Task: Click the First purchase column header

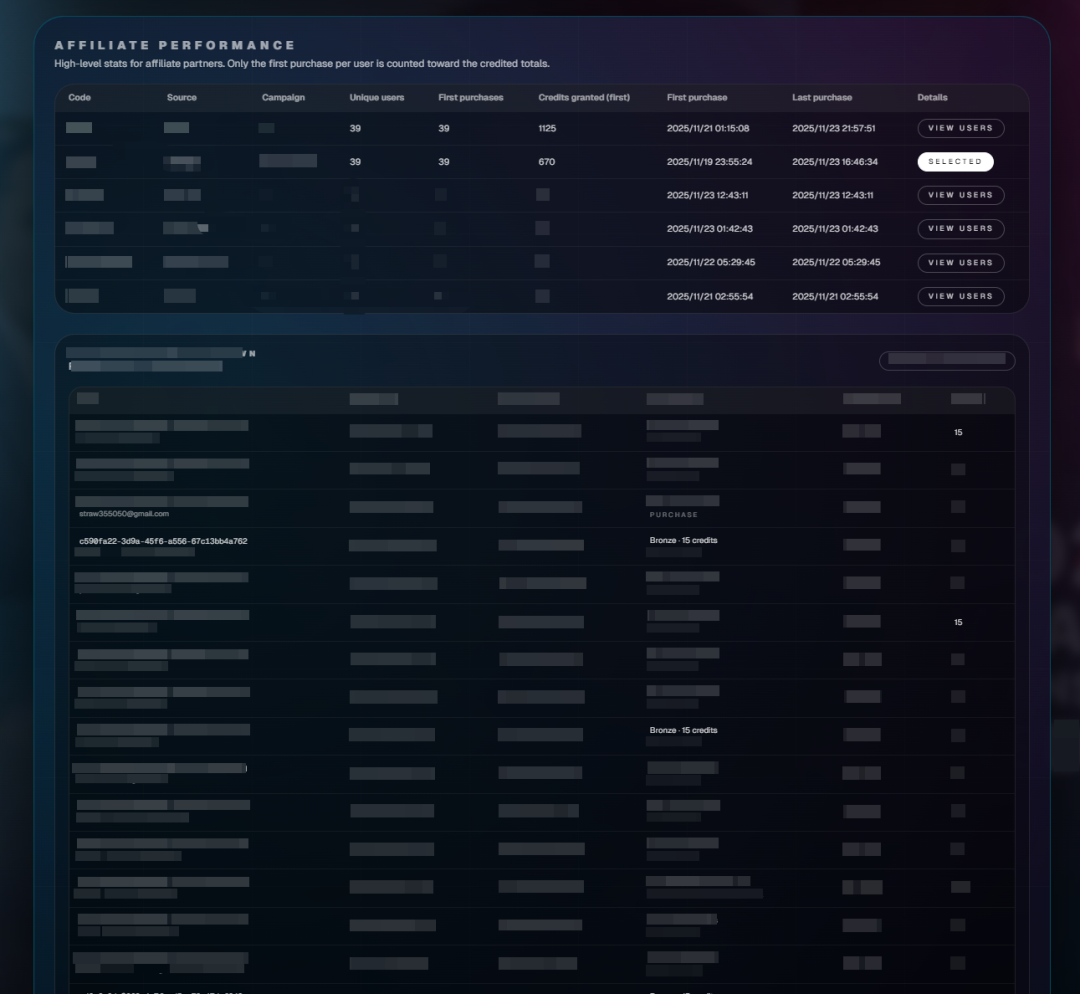Action: tap(697, 98)
